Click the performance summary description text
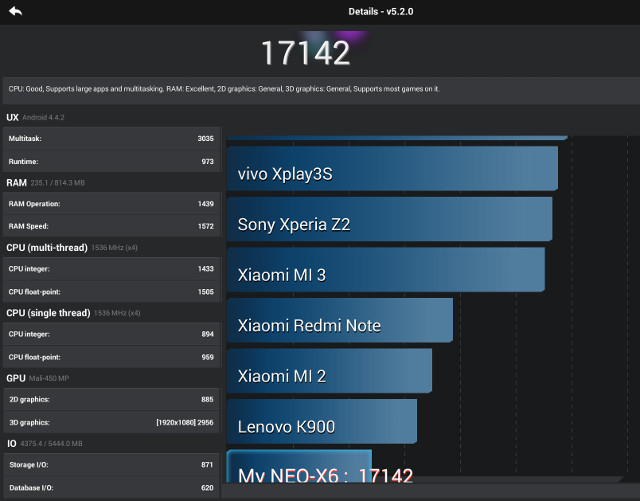 224,89
